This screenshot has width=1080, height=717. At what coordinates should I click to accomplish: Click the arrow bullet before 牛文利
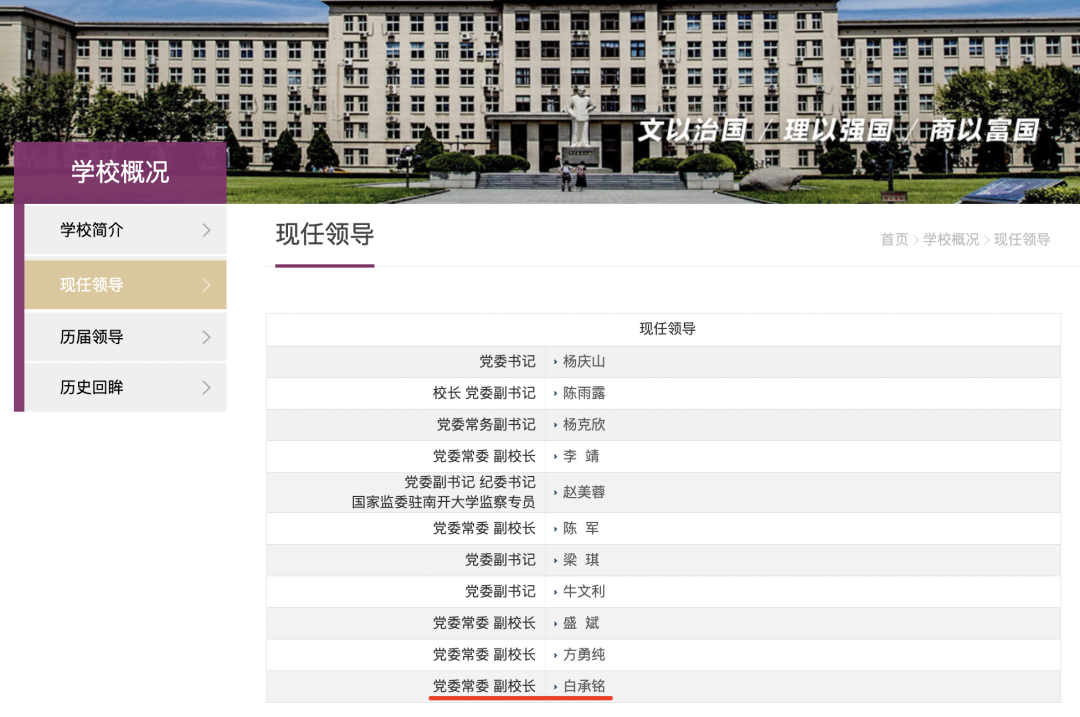pos(556,591)
